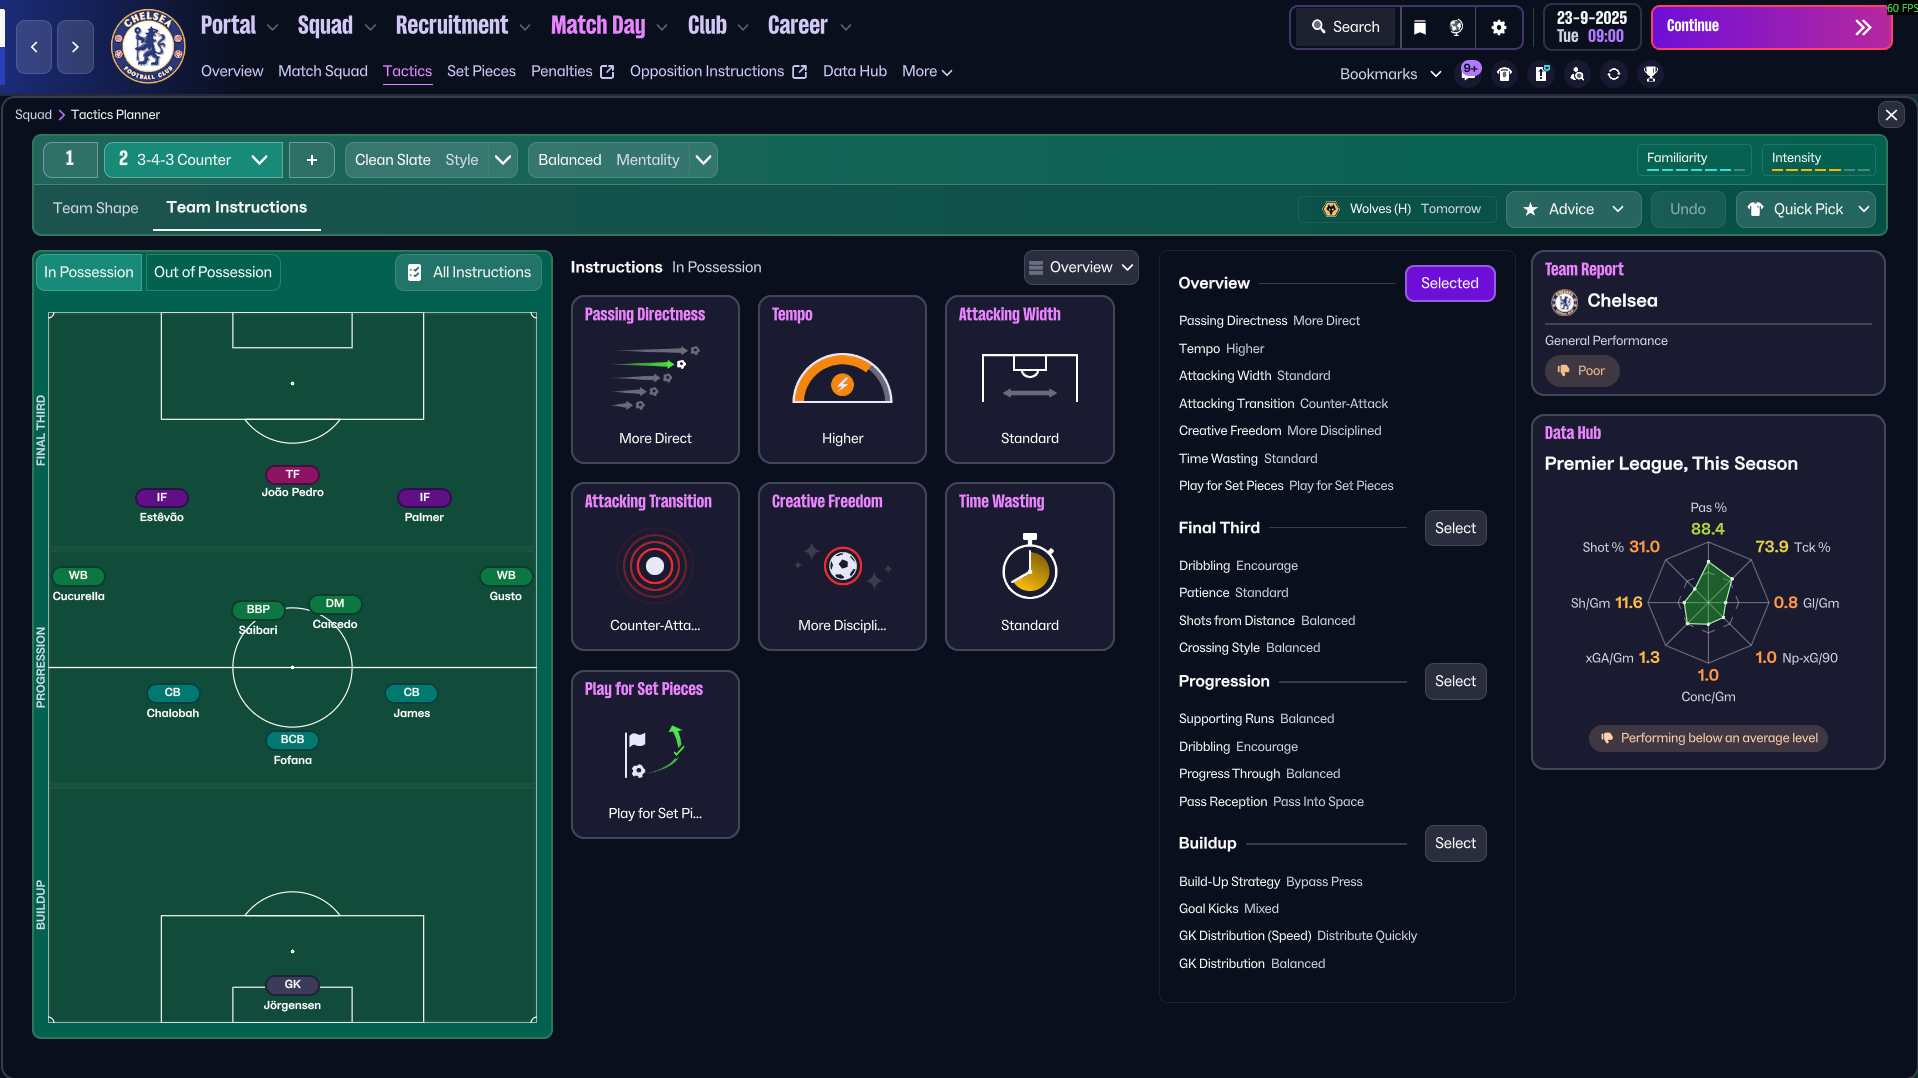Open the settings gear icon

click(x=1498, y=27)
